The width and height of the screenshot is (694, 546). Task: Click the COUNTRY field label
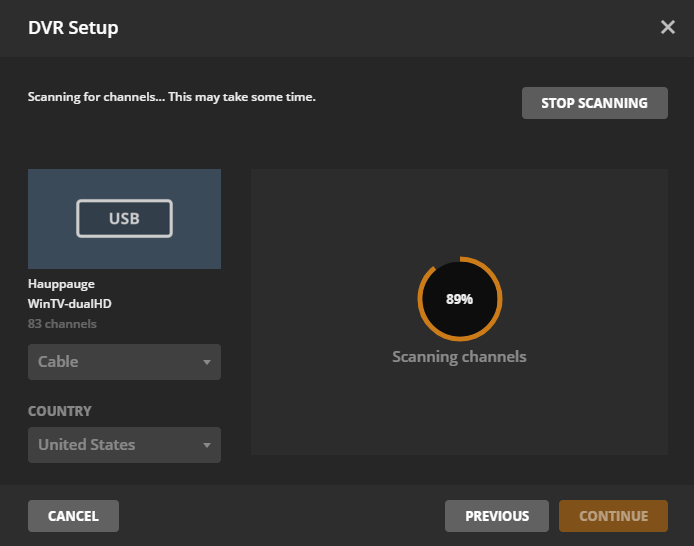coord(59,411)
